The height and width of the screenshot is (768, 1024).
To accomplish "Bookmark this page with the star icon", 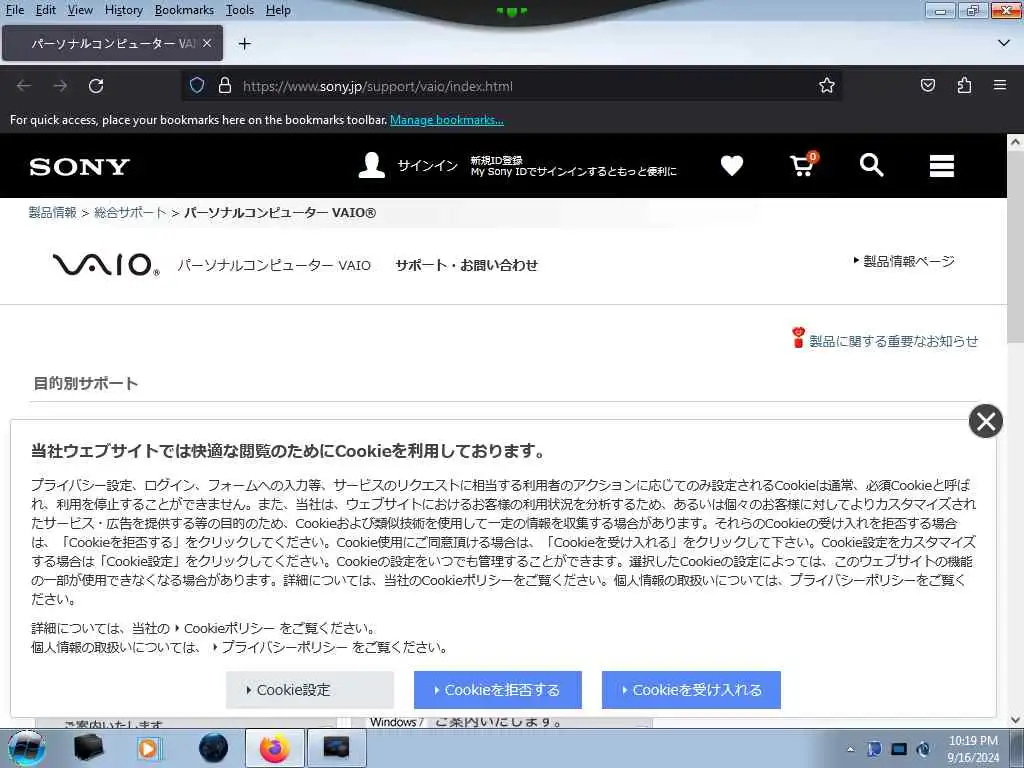I will [827, 86].
